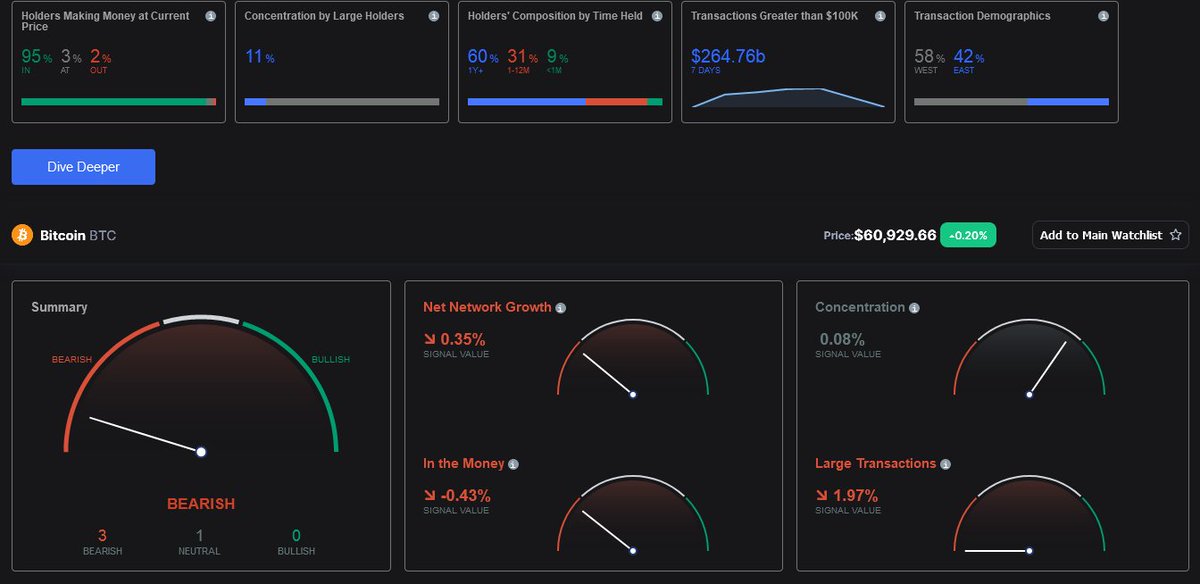
Task: Click the big BEARISH summary verdict
Action: point(201,503)
